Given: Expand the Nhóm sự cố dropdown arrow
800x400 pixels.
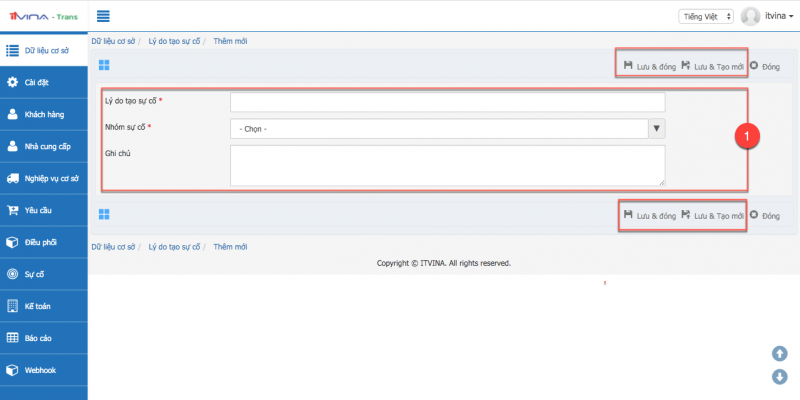Looking at the screenshot, I should (x=656, y=128).
